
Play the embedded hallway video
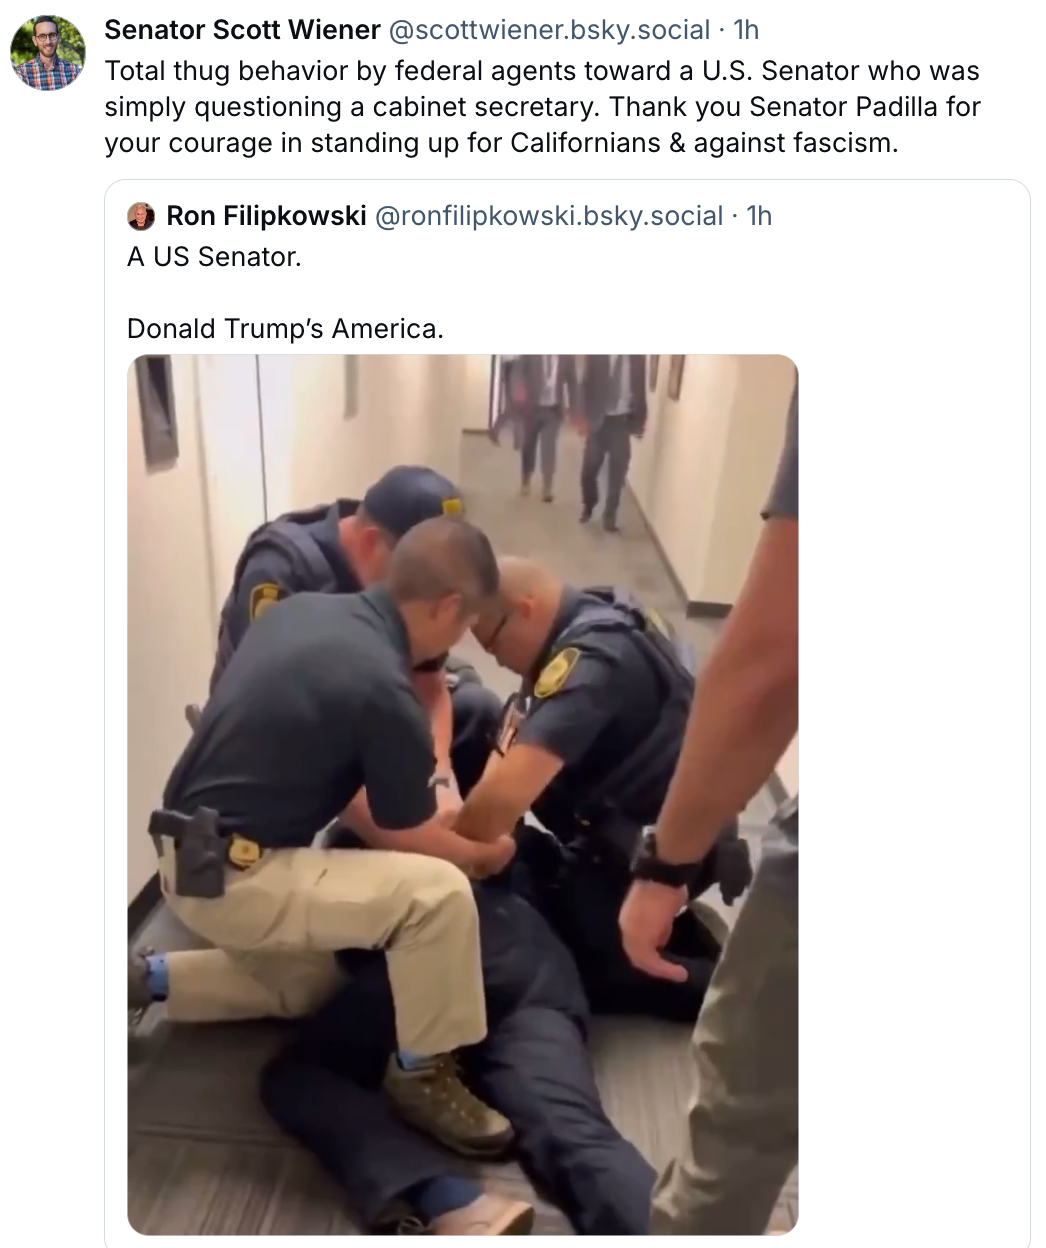coord(463,795)
